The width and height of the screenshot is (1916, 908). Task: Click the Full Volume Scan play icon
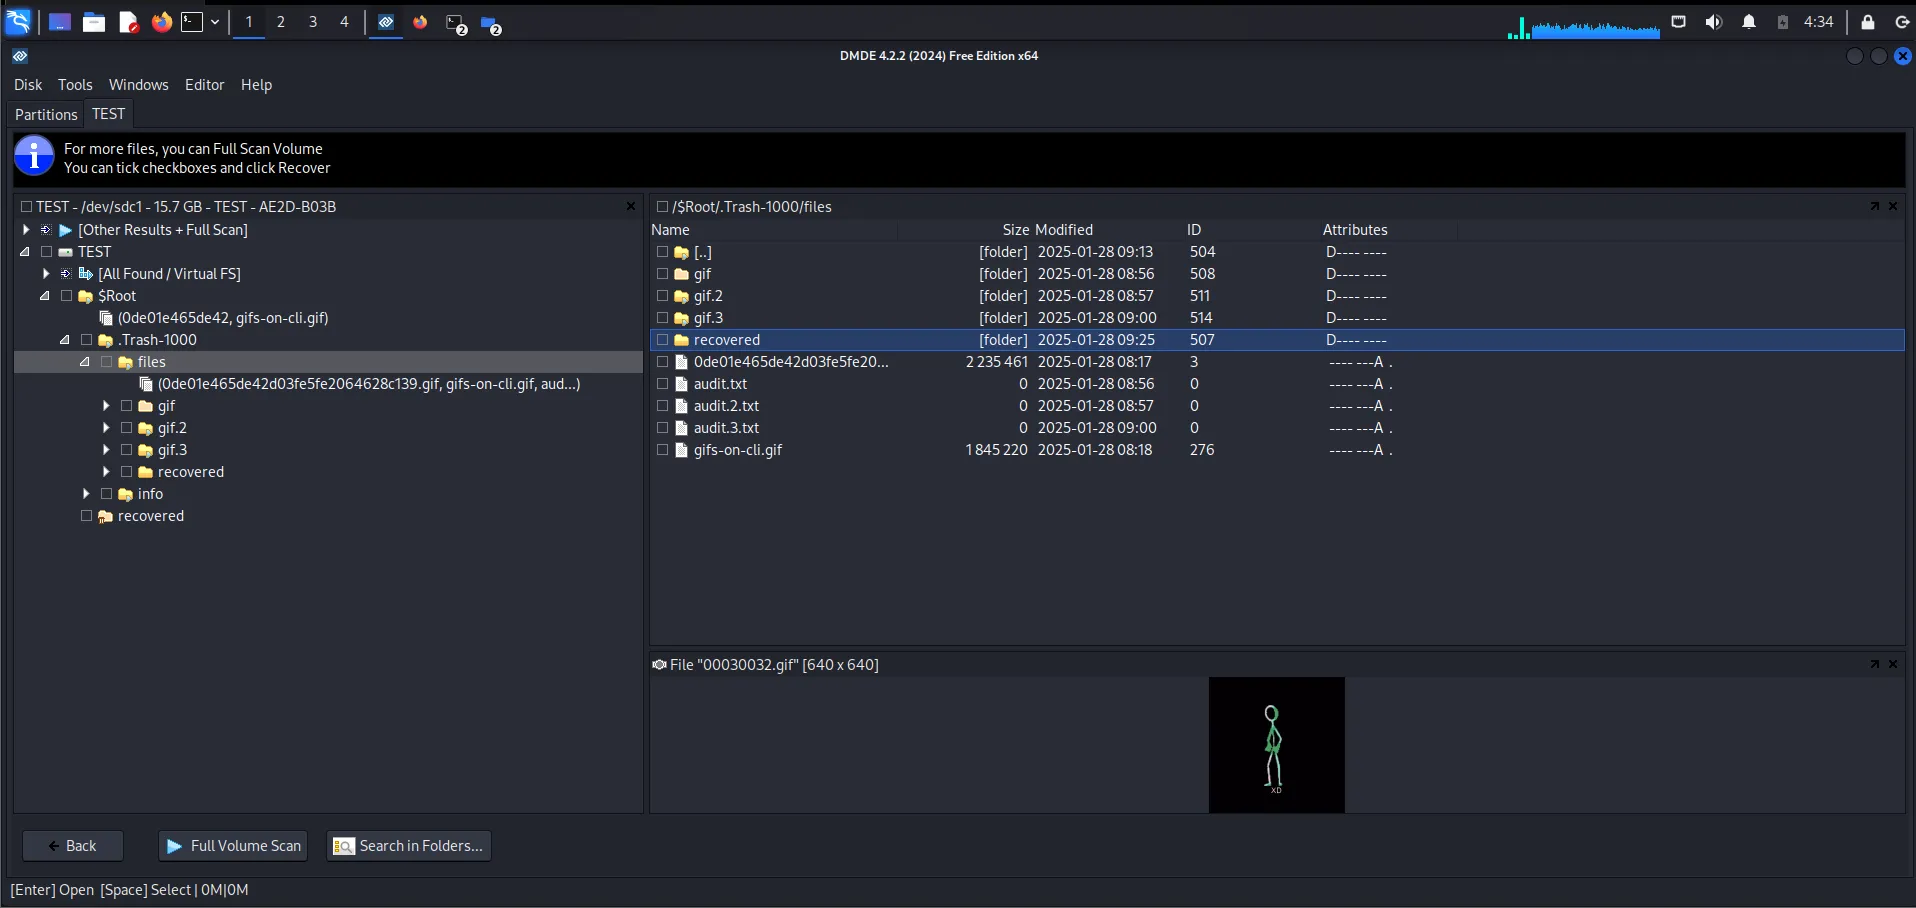pyautogui.click(x=174, y=846)
